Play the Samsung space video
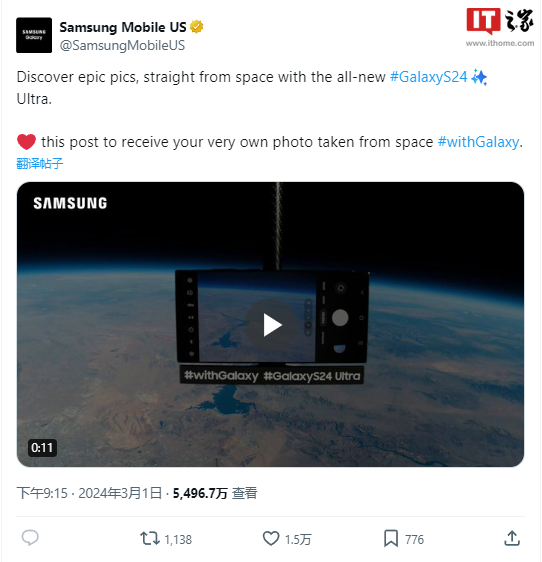 point(271,325)
